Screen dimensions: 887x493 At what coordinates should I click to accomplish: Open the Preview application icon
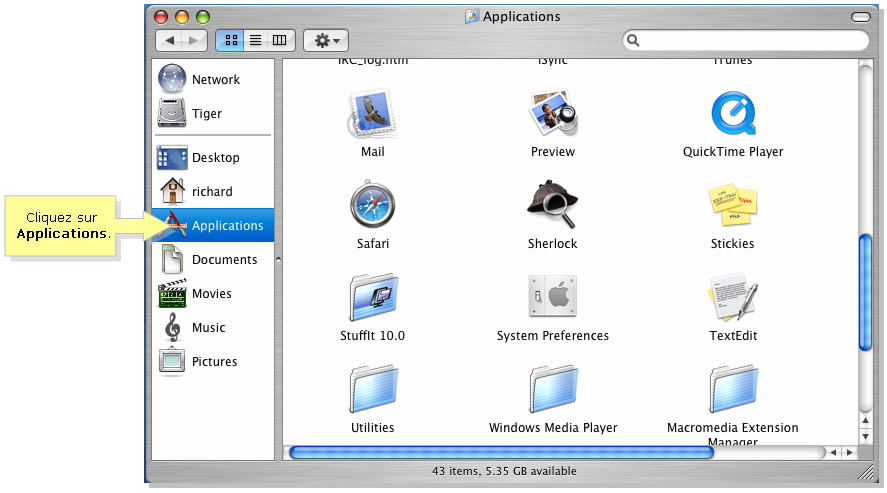553,113
